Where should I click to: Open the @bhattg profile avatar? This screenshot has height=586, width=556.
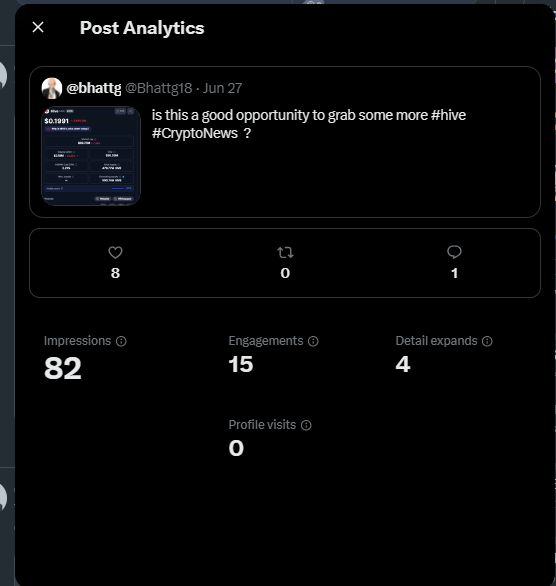coord(52,88)
